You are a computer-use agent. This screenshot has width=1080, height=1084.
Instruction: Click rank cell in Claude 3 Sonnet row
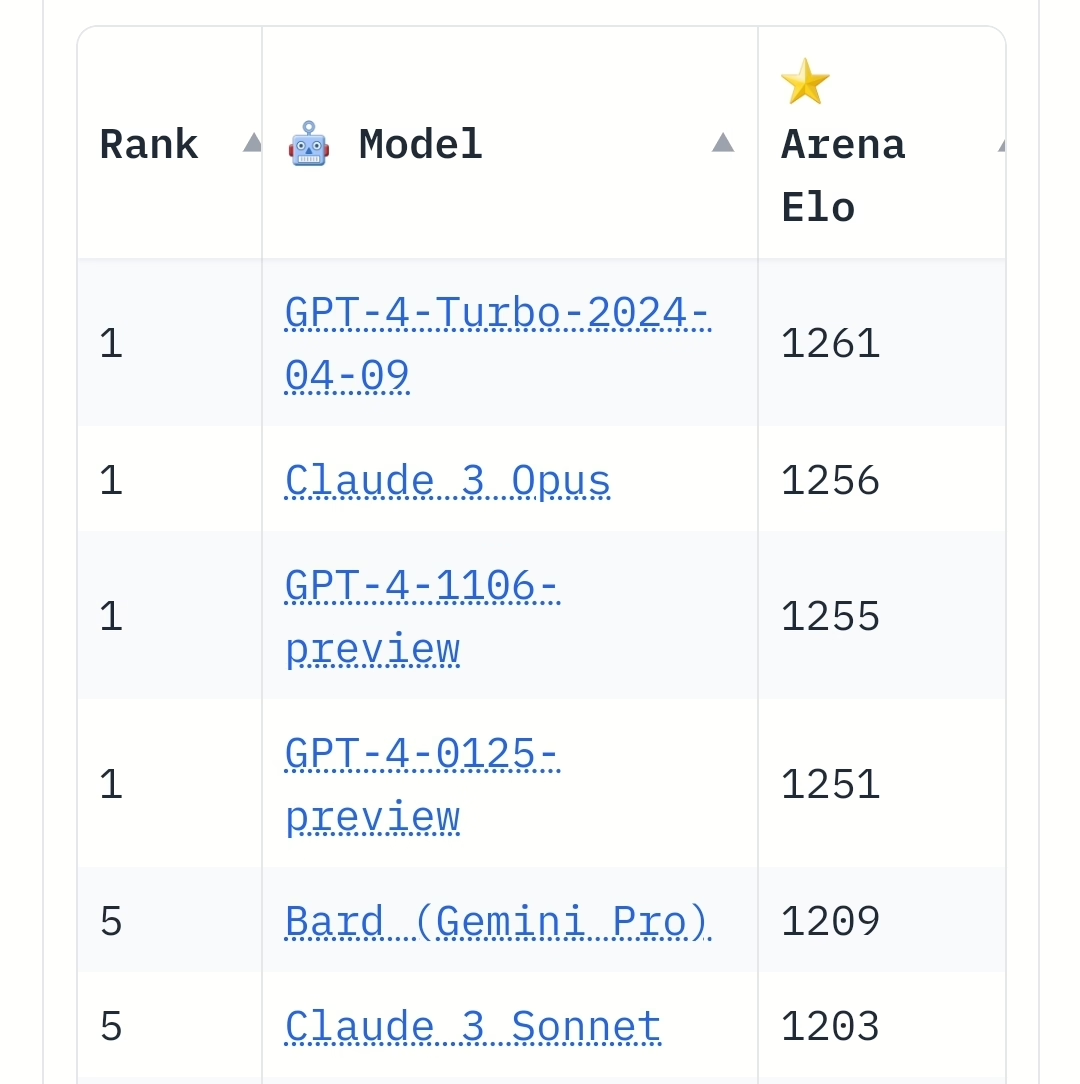click(x=111, y=1027)
